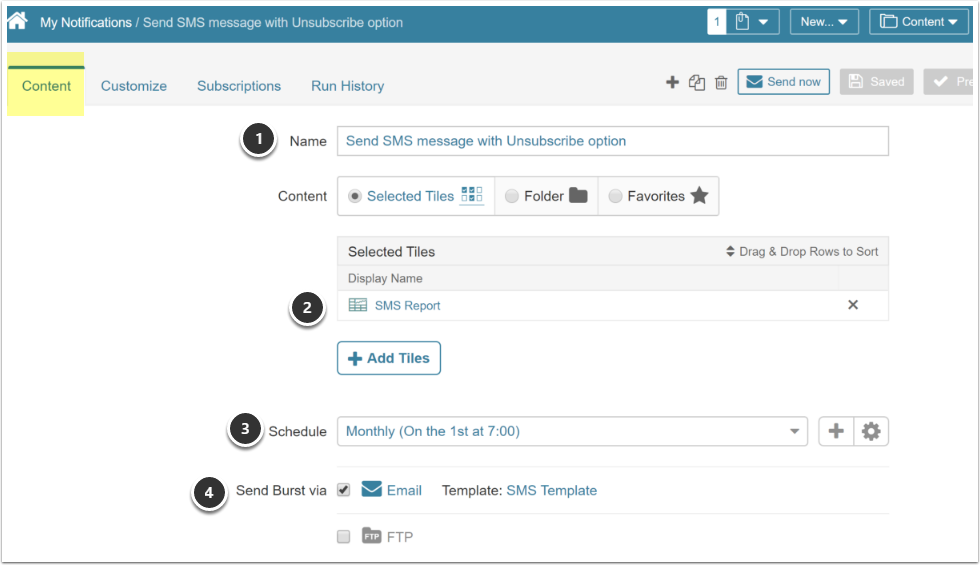Image resolution: width=980 pixels, height=565 pixels.
Task: Click the Email label next to envelope
Action: tap(404, 491)
